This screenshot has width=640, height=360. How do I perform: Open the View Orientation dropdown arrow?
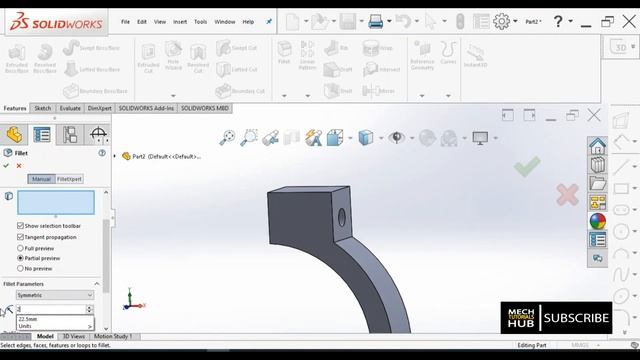(350, 138)
